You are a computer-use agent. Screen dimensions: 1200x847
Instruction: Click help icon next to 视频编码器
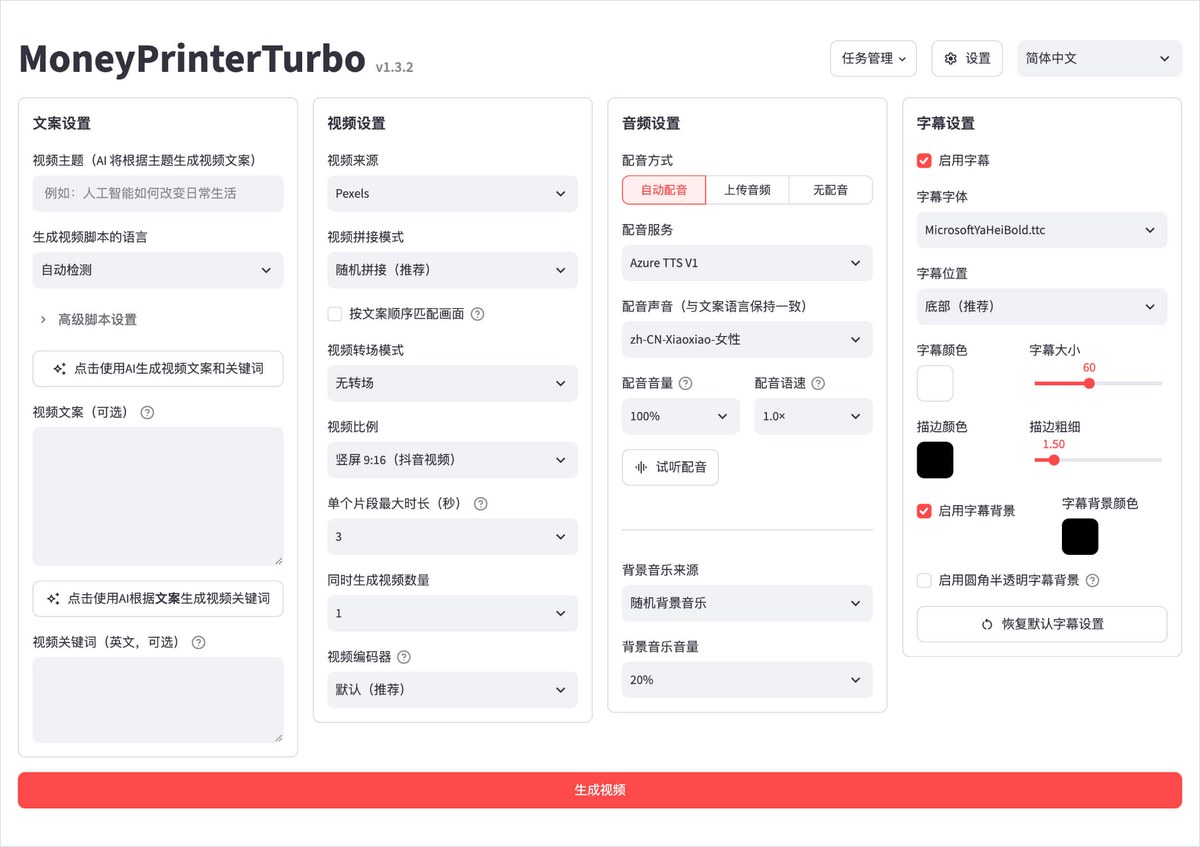404,657
